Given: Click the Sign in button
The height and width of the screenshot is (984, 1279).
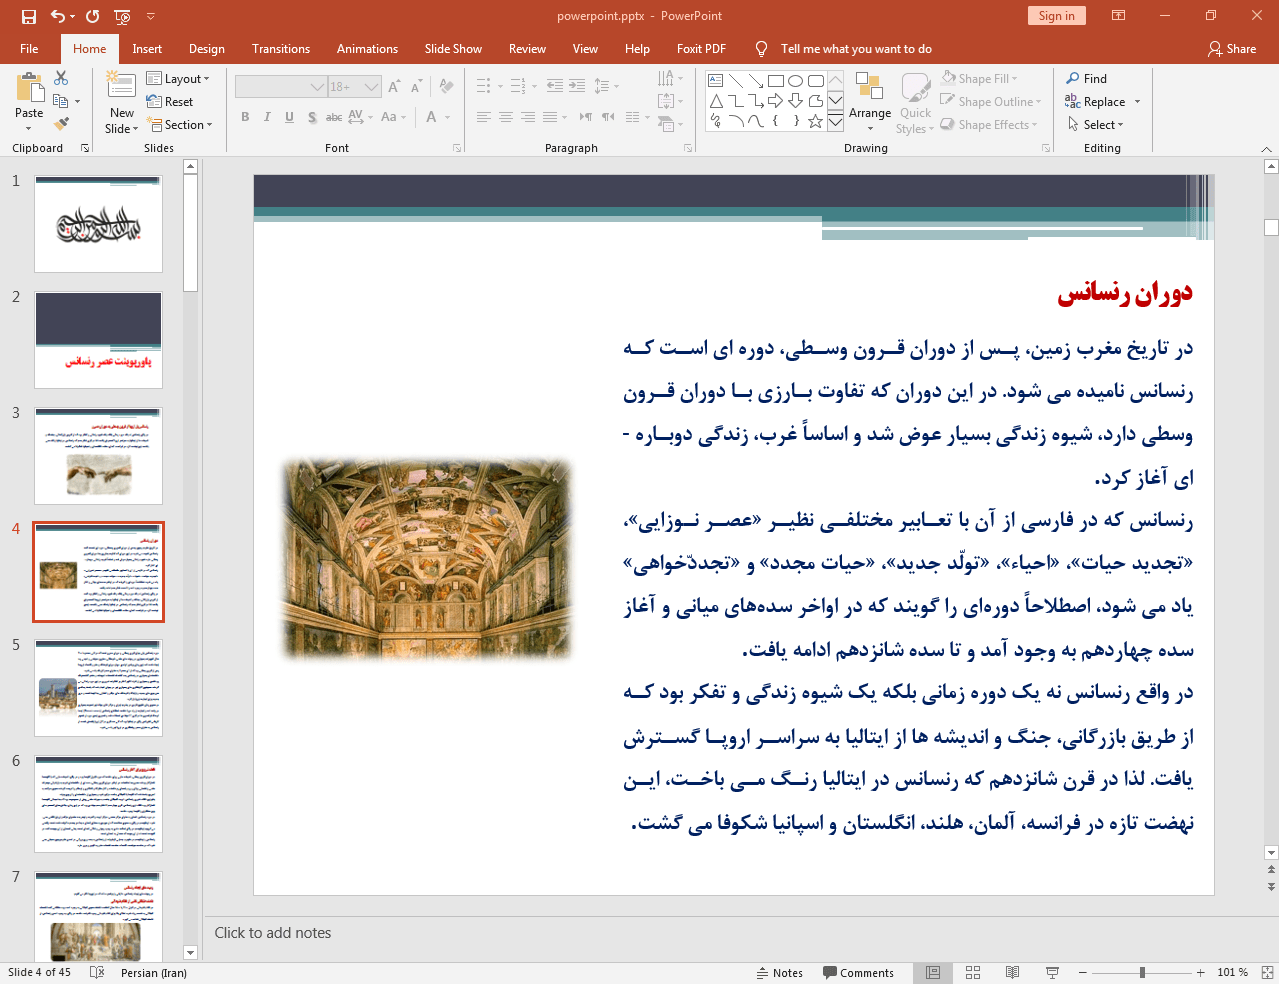Looking at the screenshot, I should (1056, 15).
